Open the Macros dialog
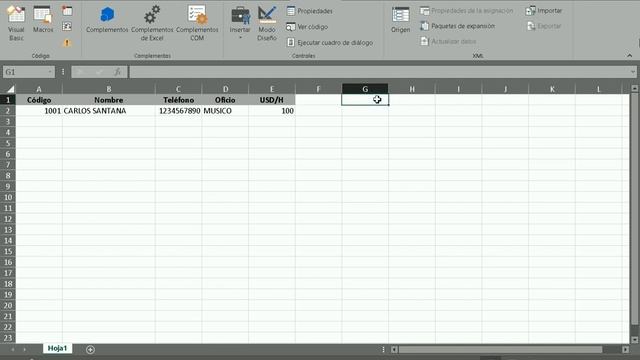 click(43, 20)
